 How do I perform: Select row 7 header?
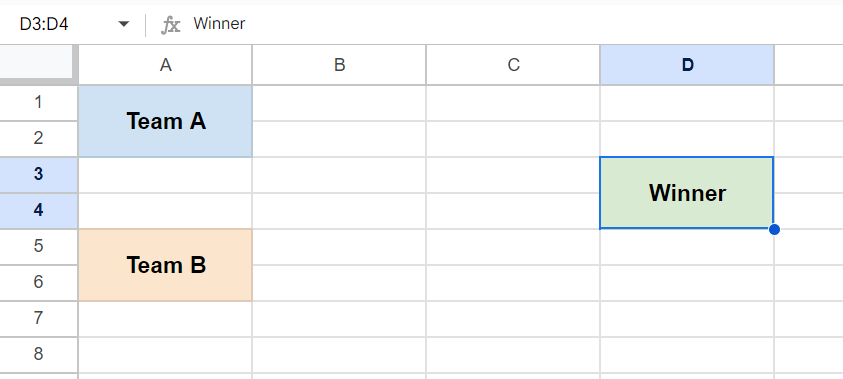click(x=39, y=319)
